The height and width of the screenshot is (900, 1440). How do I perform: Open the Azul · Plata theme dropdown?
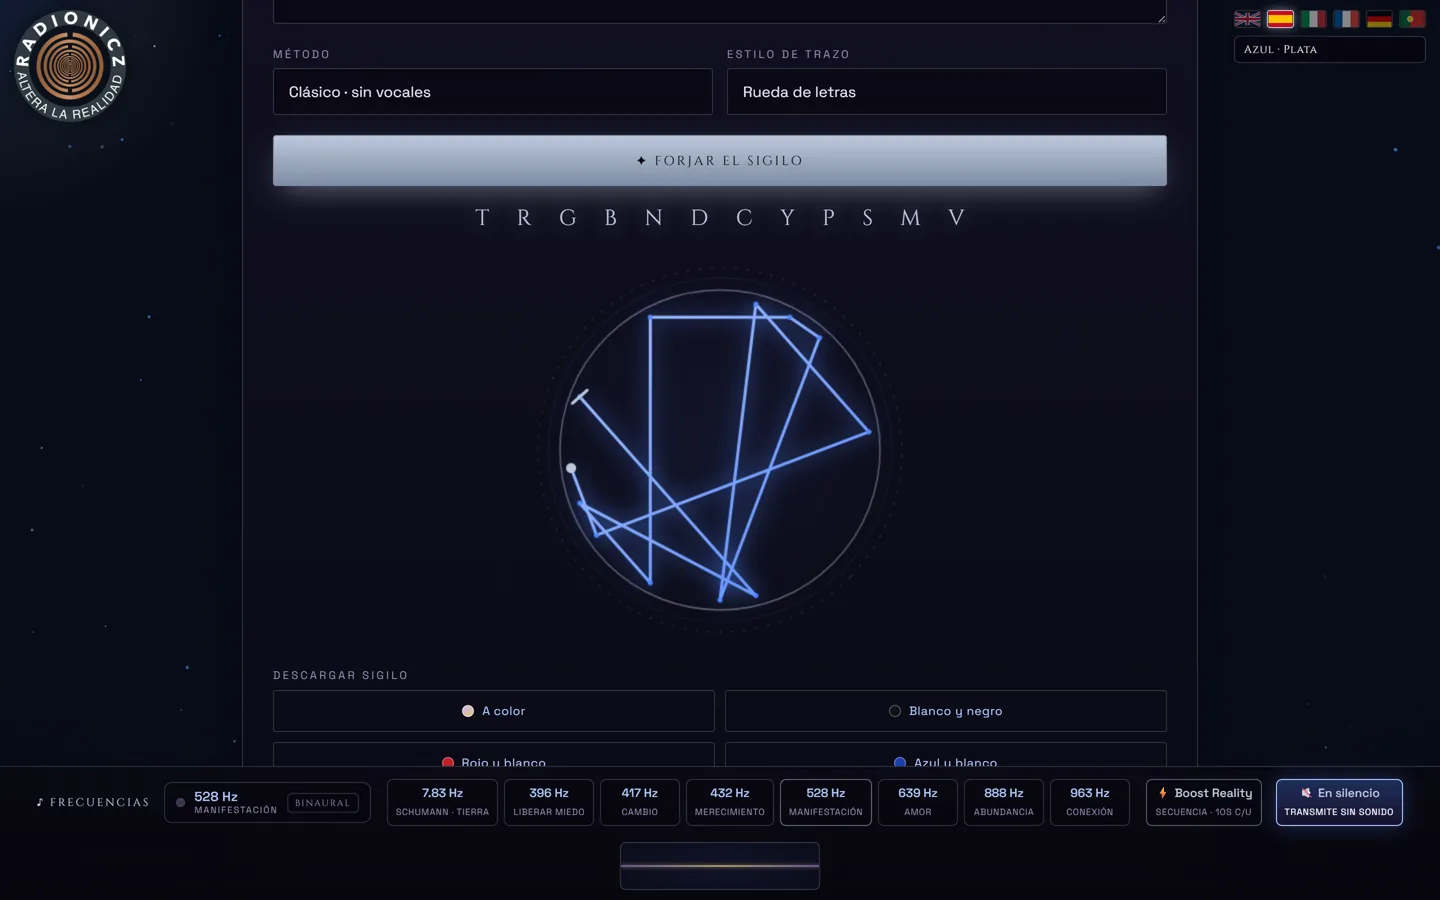(x=1329, y=49)
